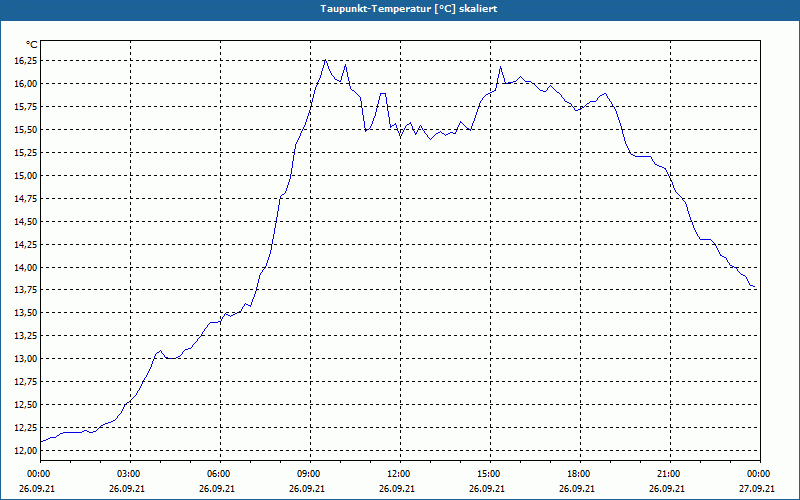
Task: Click the 13,00 y-axis value
Action: tap(25, 359)
